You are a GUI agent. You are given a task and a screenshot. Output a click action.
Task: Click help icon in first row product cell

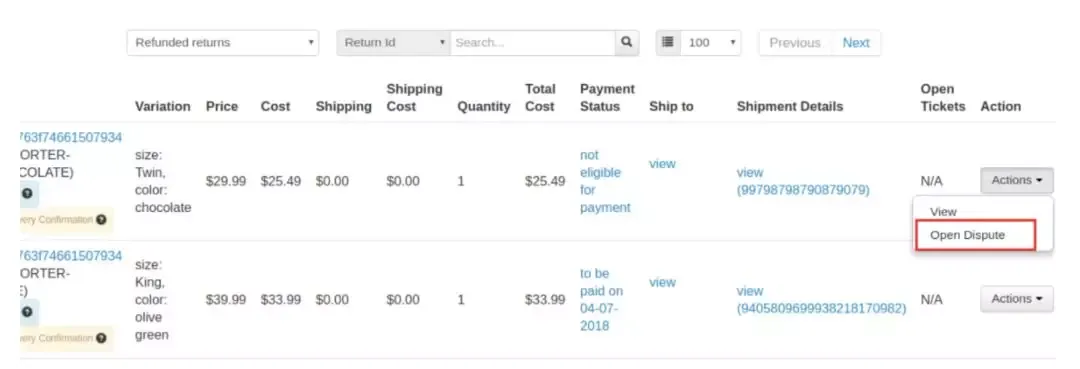tap(27, 193)
